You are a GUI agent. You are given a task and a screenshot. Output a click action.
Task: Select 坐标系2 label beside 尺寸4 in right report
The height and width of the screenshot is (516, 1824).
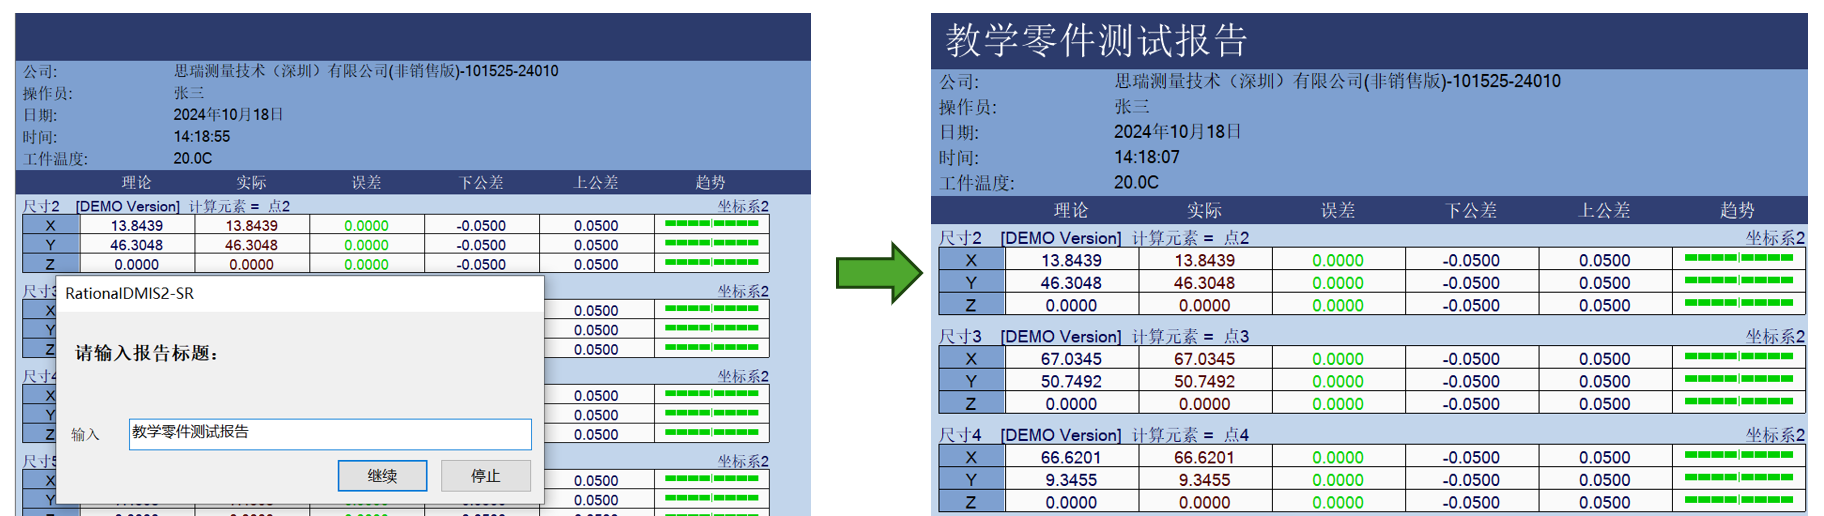click(1774, 435)
